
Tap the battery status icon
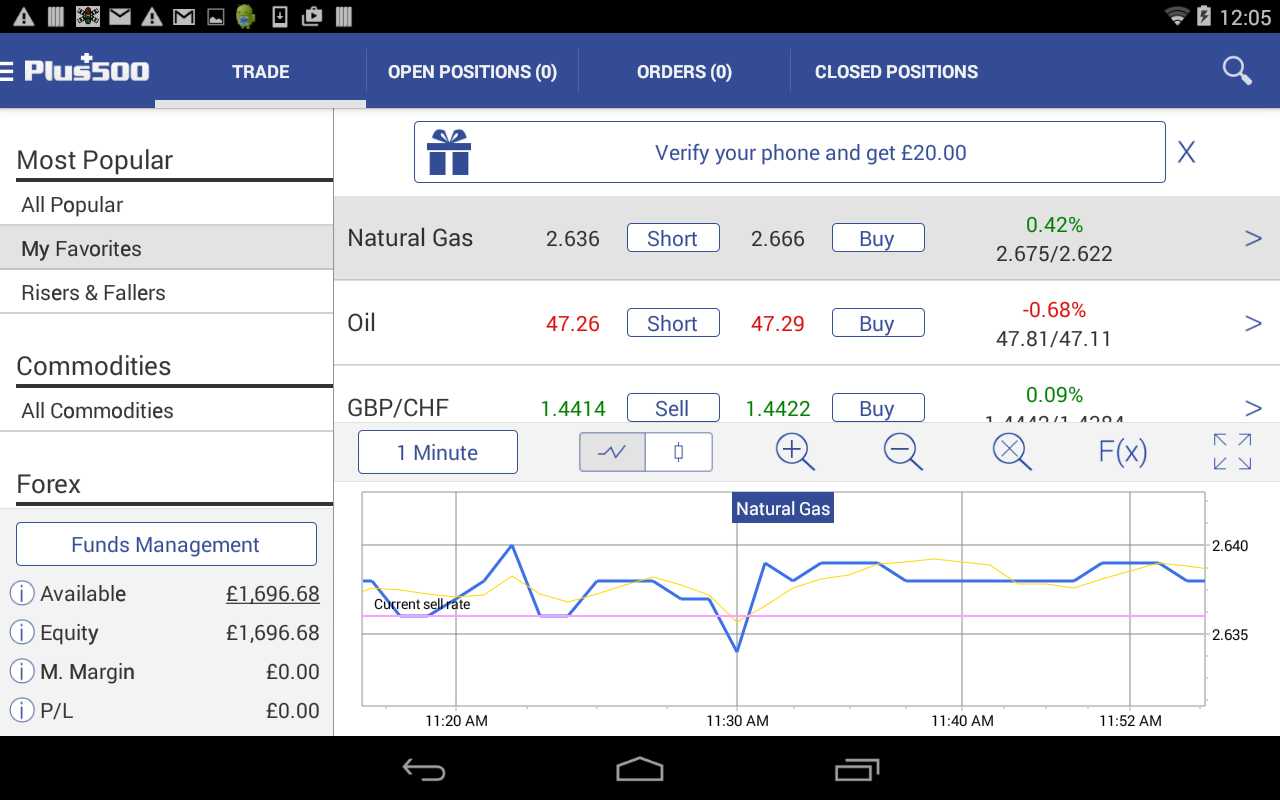click(x=1204, y=16)
